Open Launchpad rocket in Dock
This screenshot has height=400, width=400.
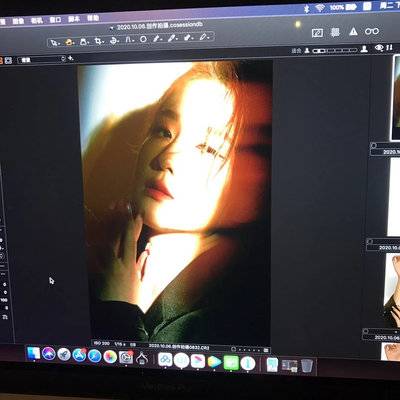pos(64,355)
